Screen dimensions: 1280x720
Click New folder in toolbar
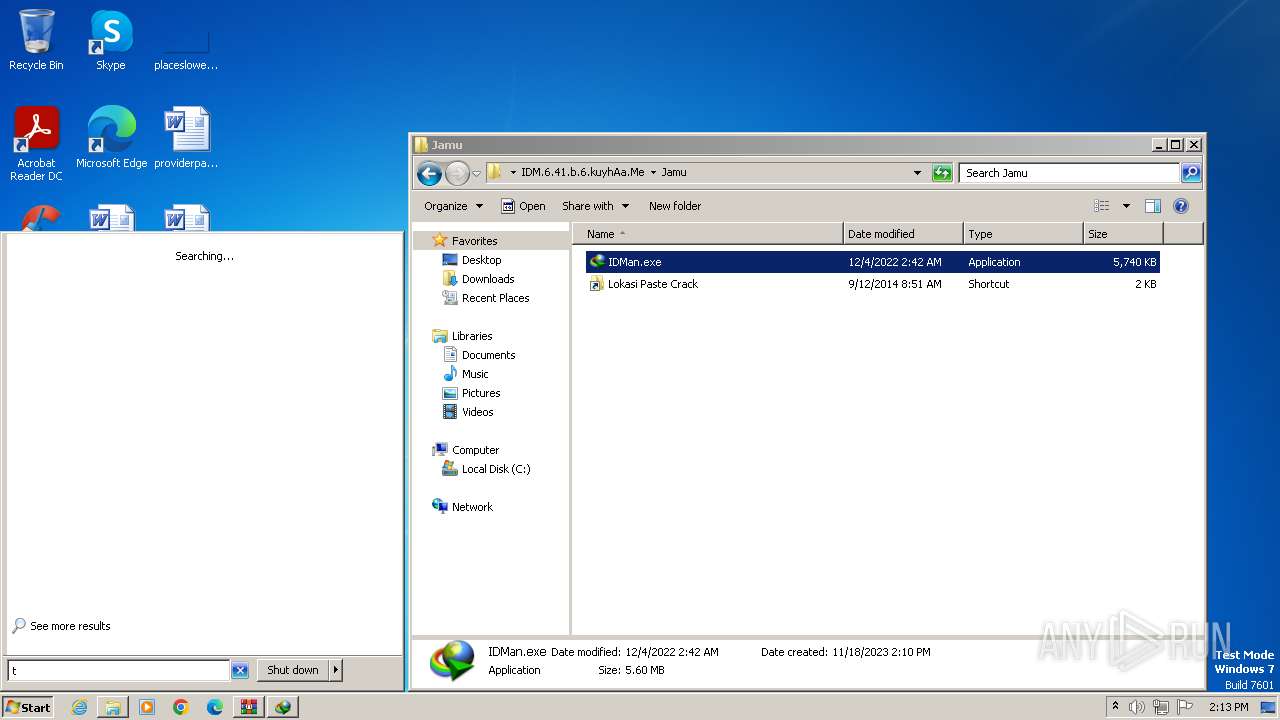coord(675,206)
